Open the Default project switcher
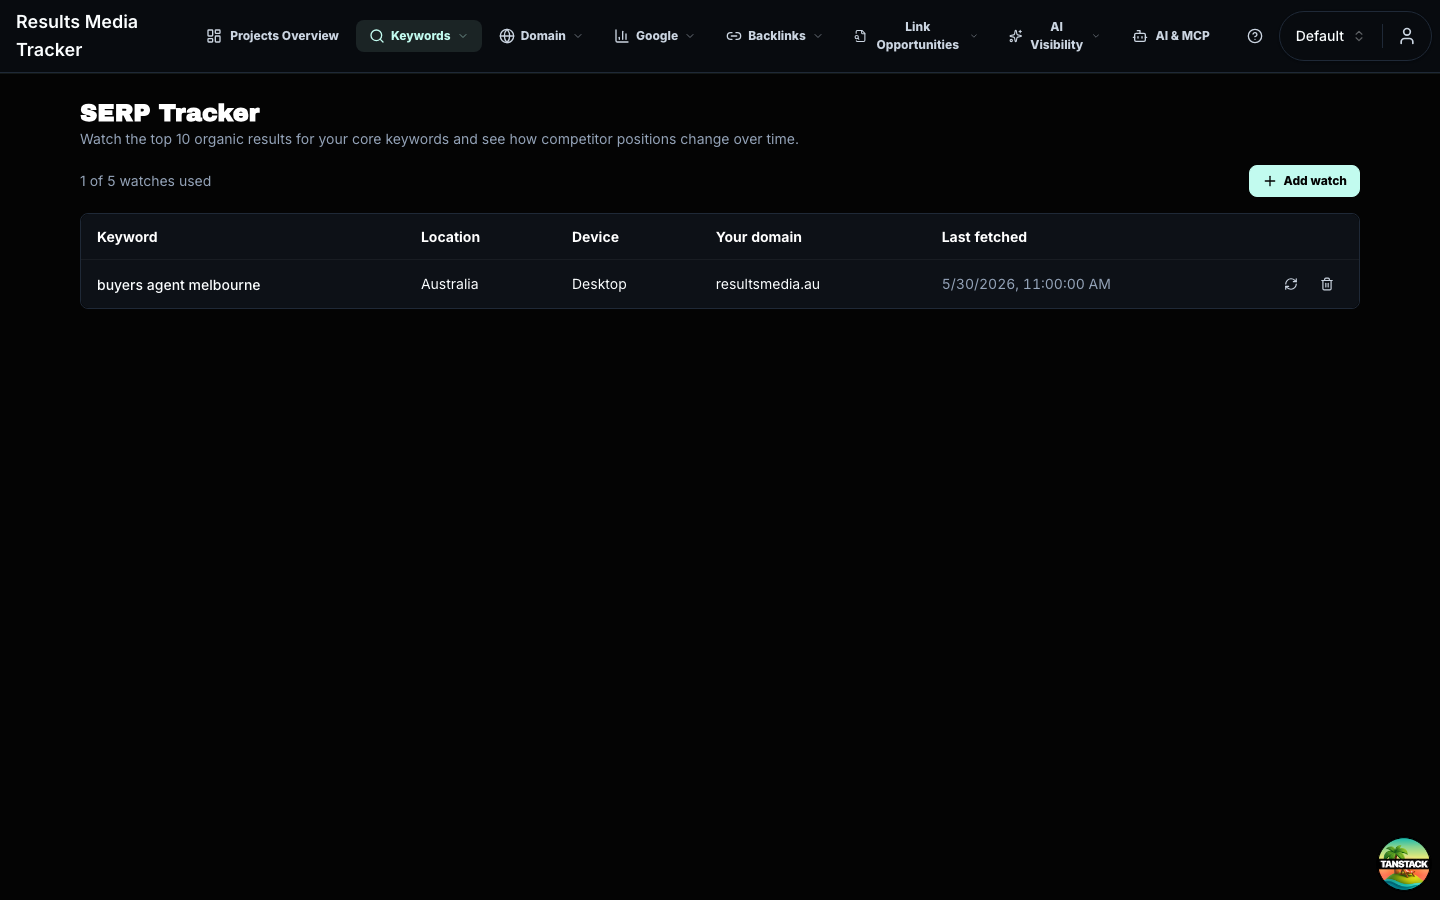 (1329, 36)
